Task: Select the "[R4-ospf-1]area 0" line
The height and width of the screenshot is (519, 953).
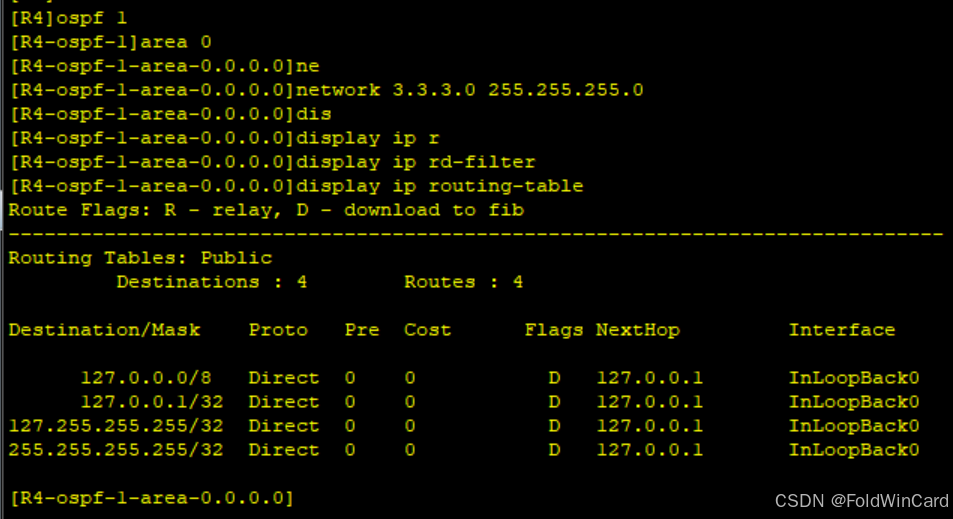Action: 111,42
